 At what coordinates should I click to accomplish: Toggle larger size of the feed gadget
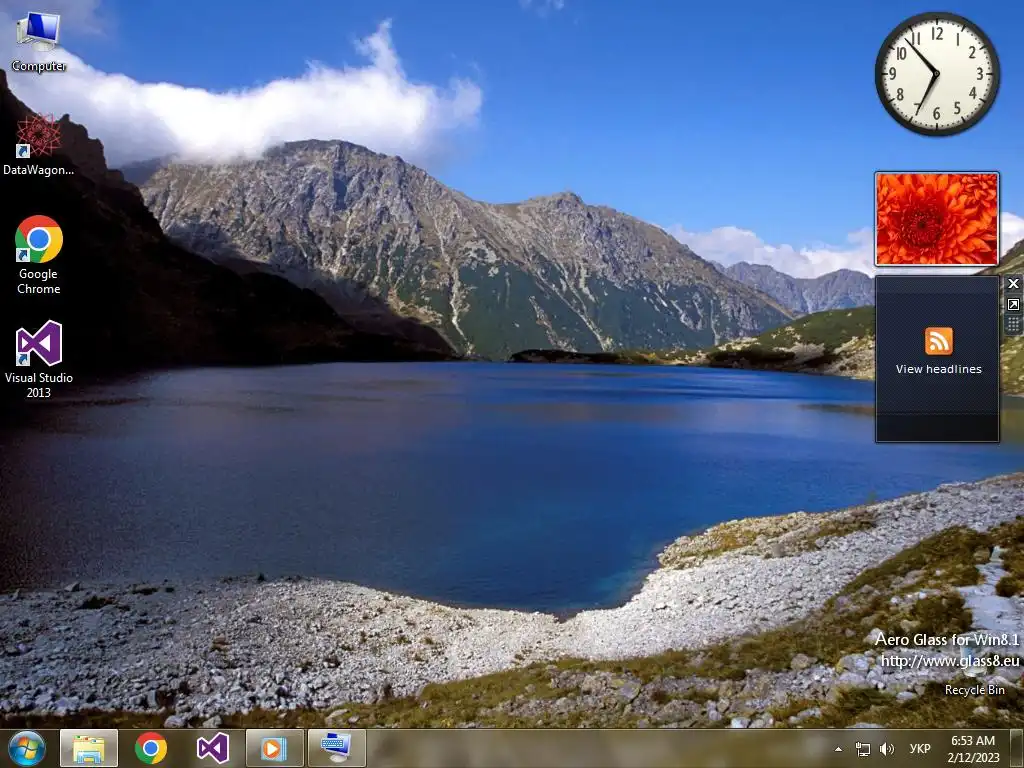pyautogui.click(x=1013, y=304)
